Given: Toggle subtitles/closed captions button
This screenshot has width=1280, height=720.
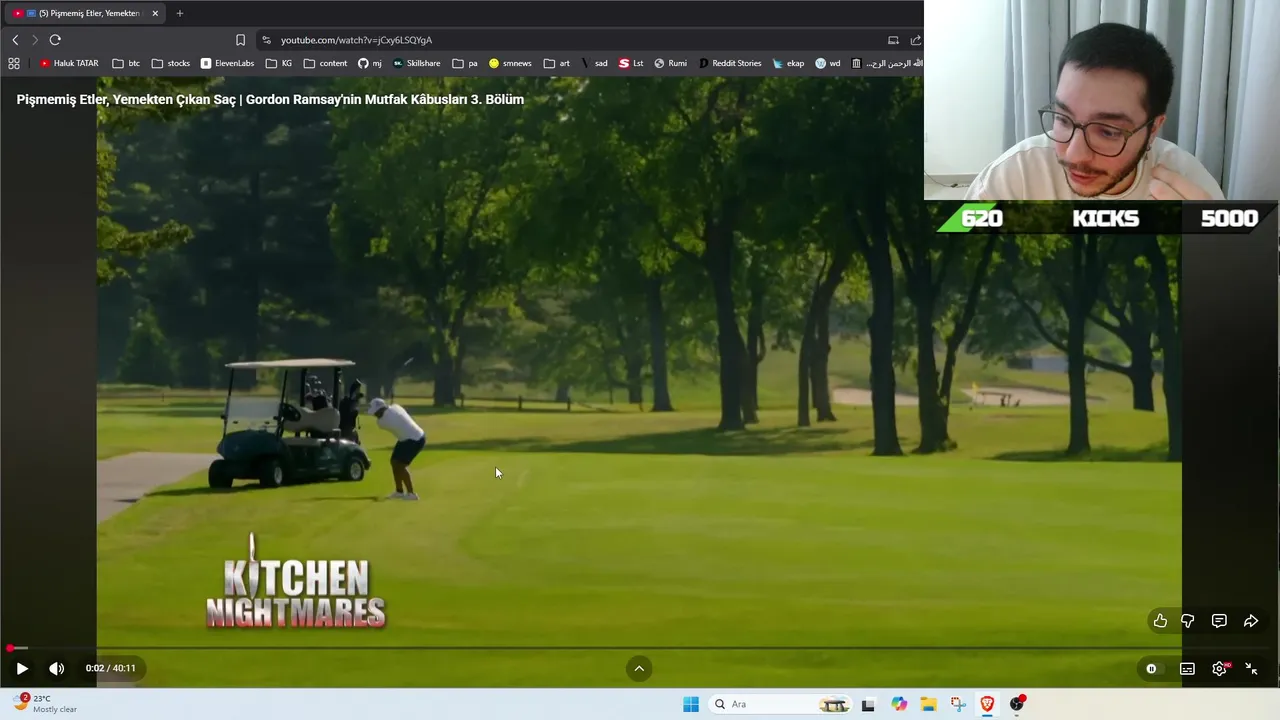Looking at the screenshot, I should tap(1187, 669).
